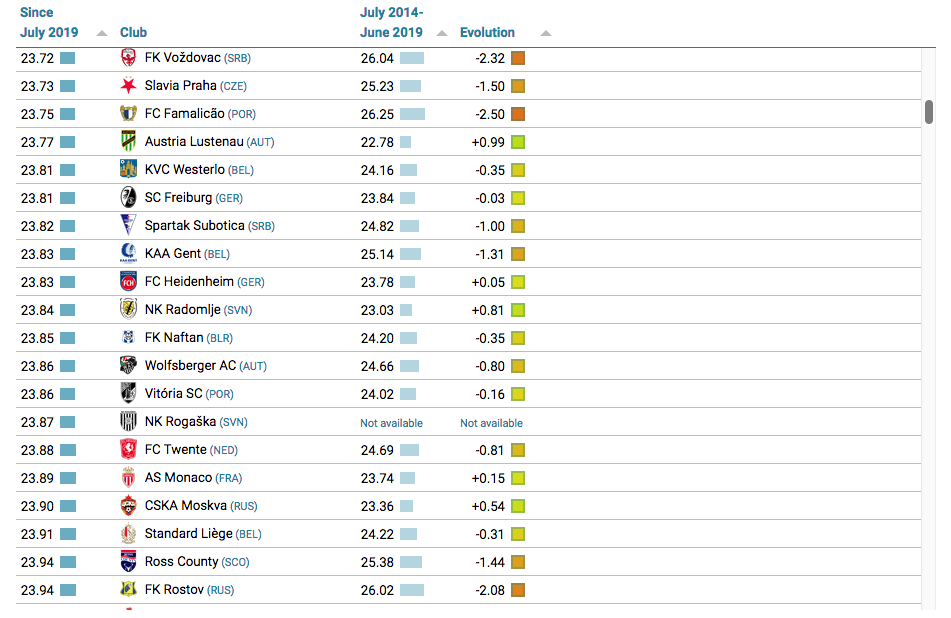Sort by Evolution column arrow

tap(545, 33)
